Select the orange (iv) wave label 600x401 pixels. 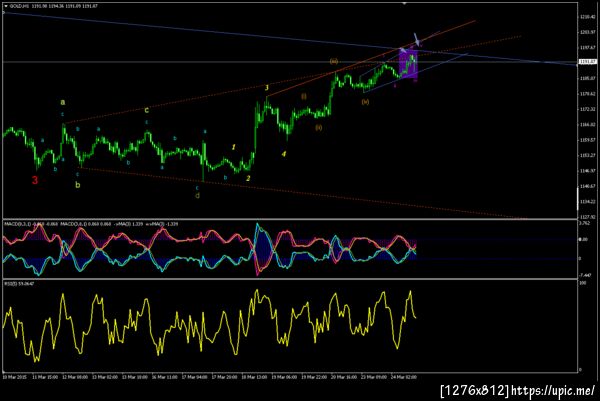[365, 102]
